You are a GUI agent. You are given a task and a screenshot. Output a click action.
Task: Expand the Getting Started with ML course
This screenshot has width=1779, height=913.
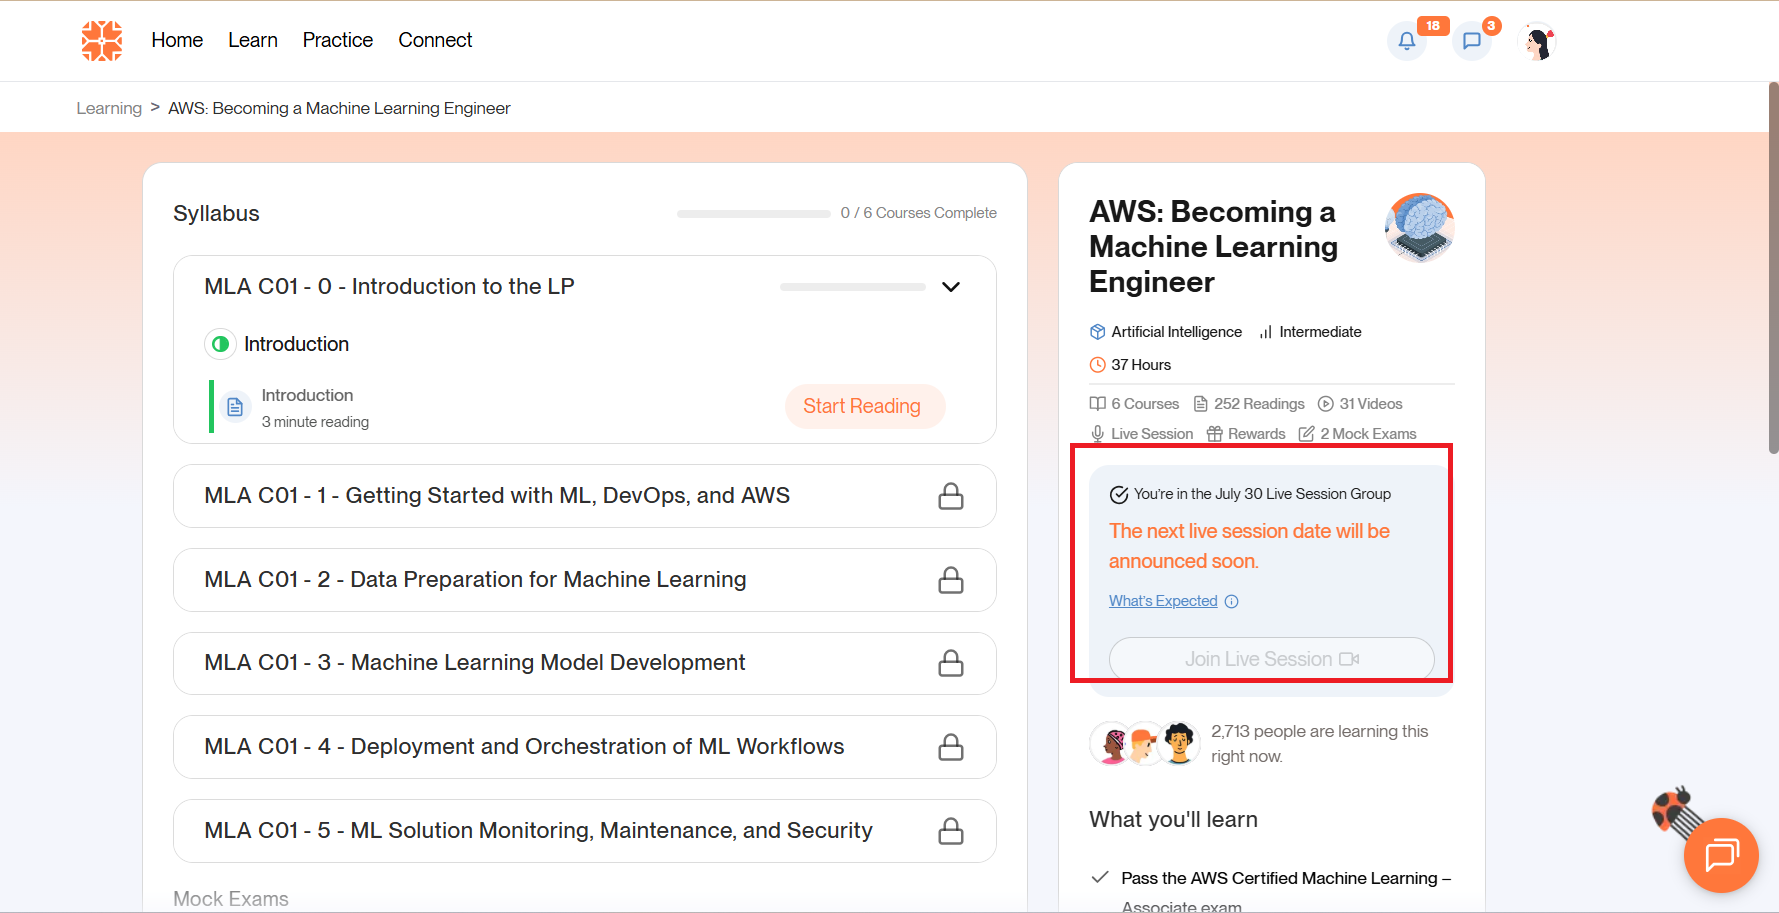pos(584,496)
